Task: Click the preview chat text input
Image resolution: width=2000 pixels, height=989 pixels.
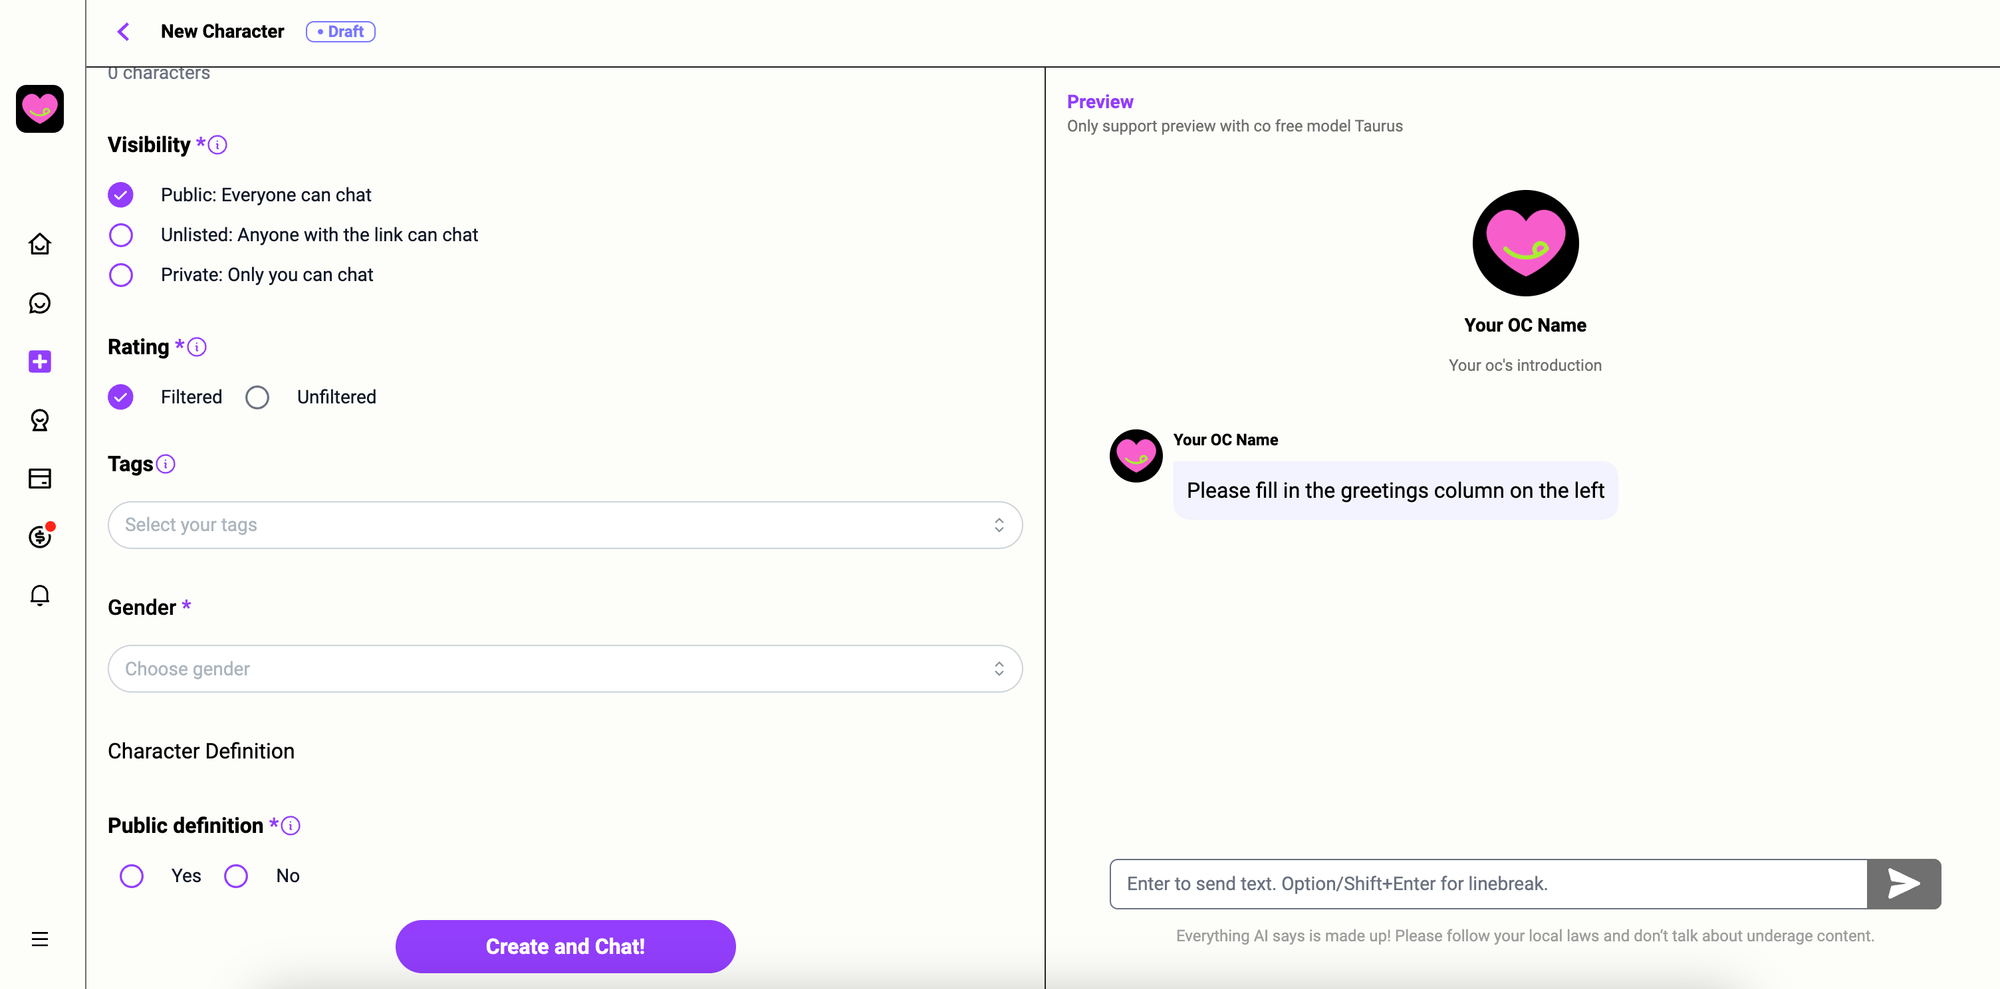Action: (x=1488, y=884)
